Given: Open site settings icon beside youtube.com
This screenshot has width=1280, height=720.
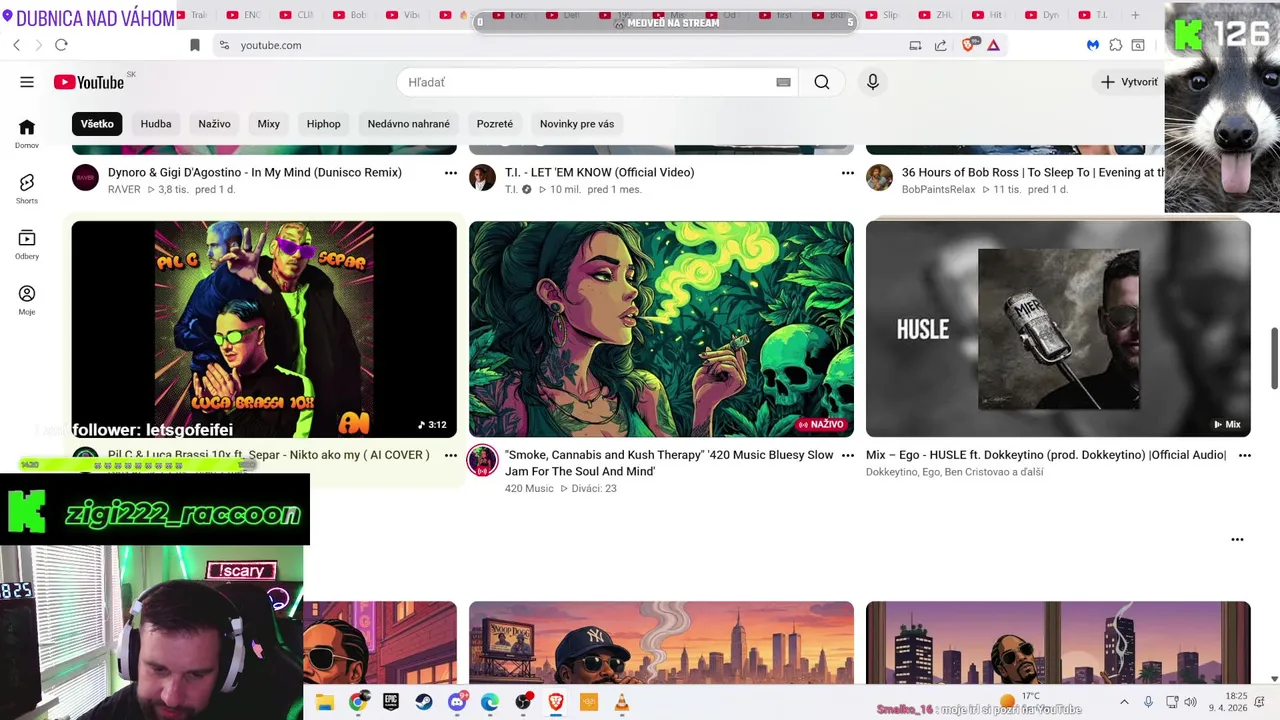Looking at the screenshot, I should pyautogui.click(x=224, y=45).
